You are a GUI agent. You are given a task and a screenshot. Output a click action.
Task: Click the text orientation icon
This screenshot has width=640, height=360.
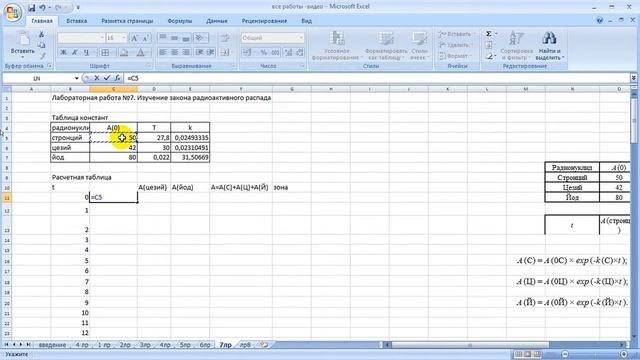pos(200,38)
